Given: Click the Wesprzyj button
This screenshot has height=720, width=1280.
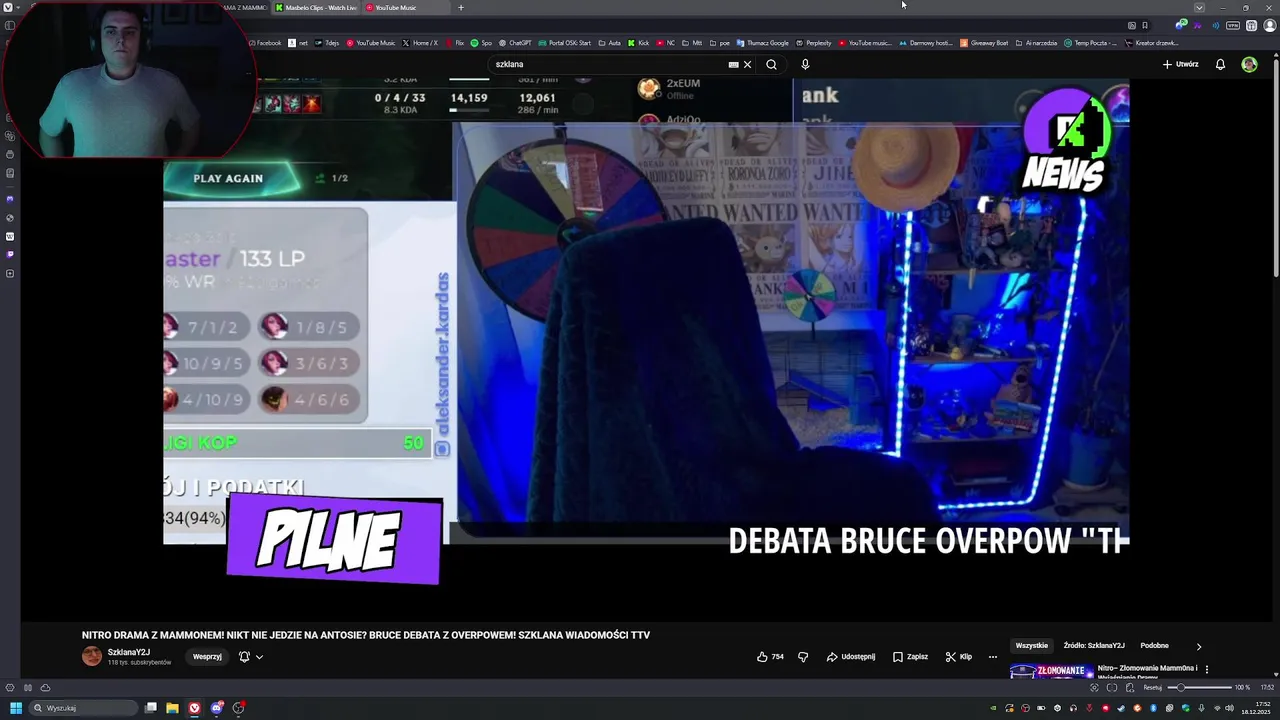Looking at the screenshot, I should pyautogui.click(x=207, y=657).
